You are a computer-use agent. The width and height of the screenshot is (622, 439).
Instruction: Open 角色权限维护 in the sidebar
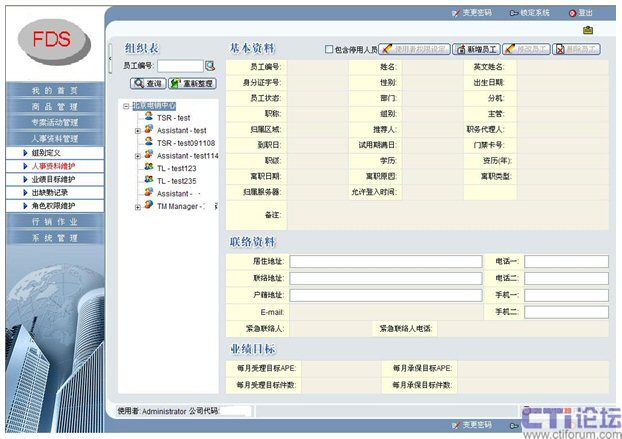[53, 205]
